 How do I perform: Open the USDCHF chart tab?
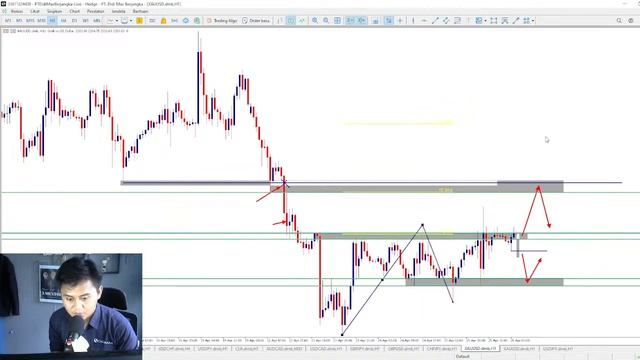[174, 349]
